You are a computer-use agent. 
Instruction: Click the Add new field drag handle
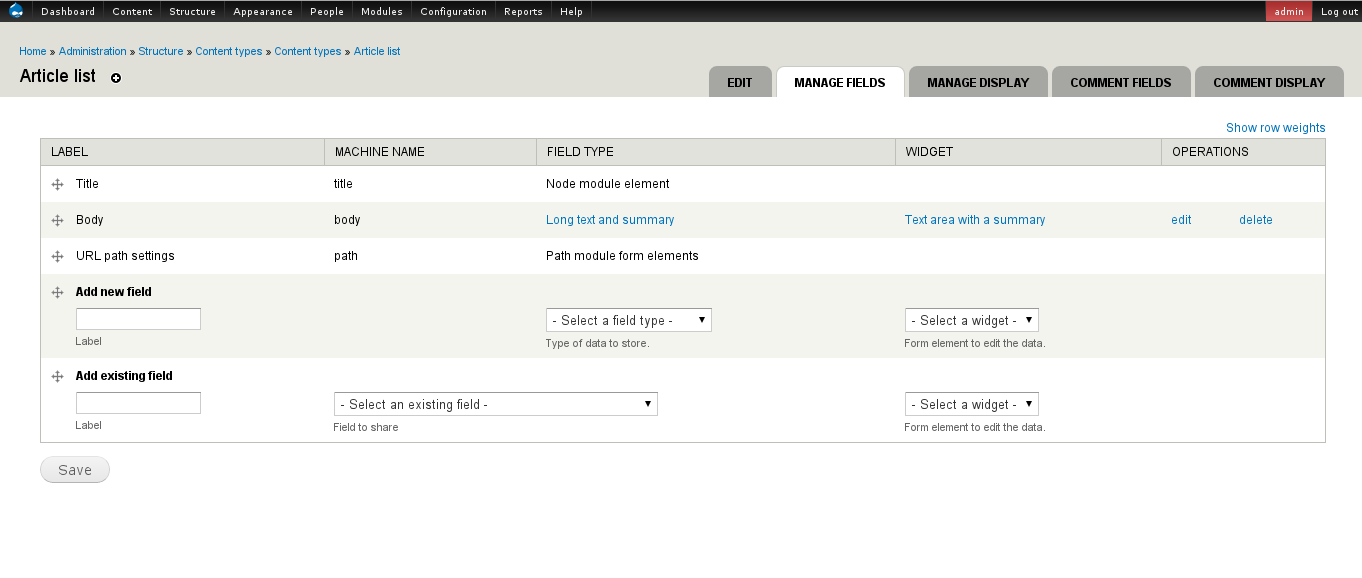point(57,293)
